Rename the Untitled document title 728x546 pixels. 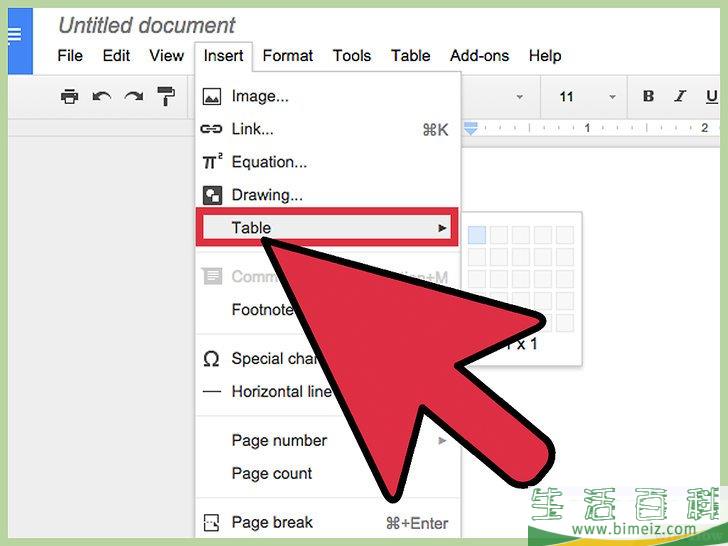pyautogui.click(x=147, y=25)
